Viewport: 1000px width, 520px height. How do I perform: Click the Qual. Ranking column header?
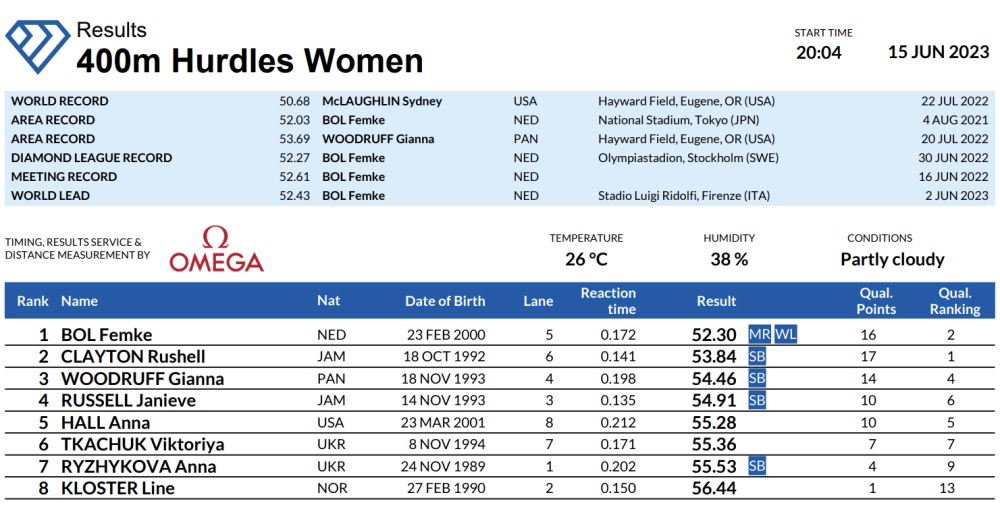pos(954,301)
